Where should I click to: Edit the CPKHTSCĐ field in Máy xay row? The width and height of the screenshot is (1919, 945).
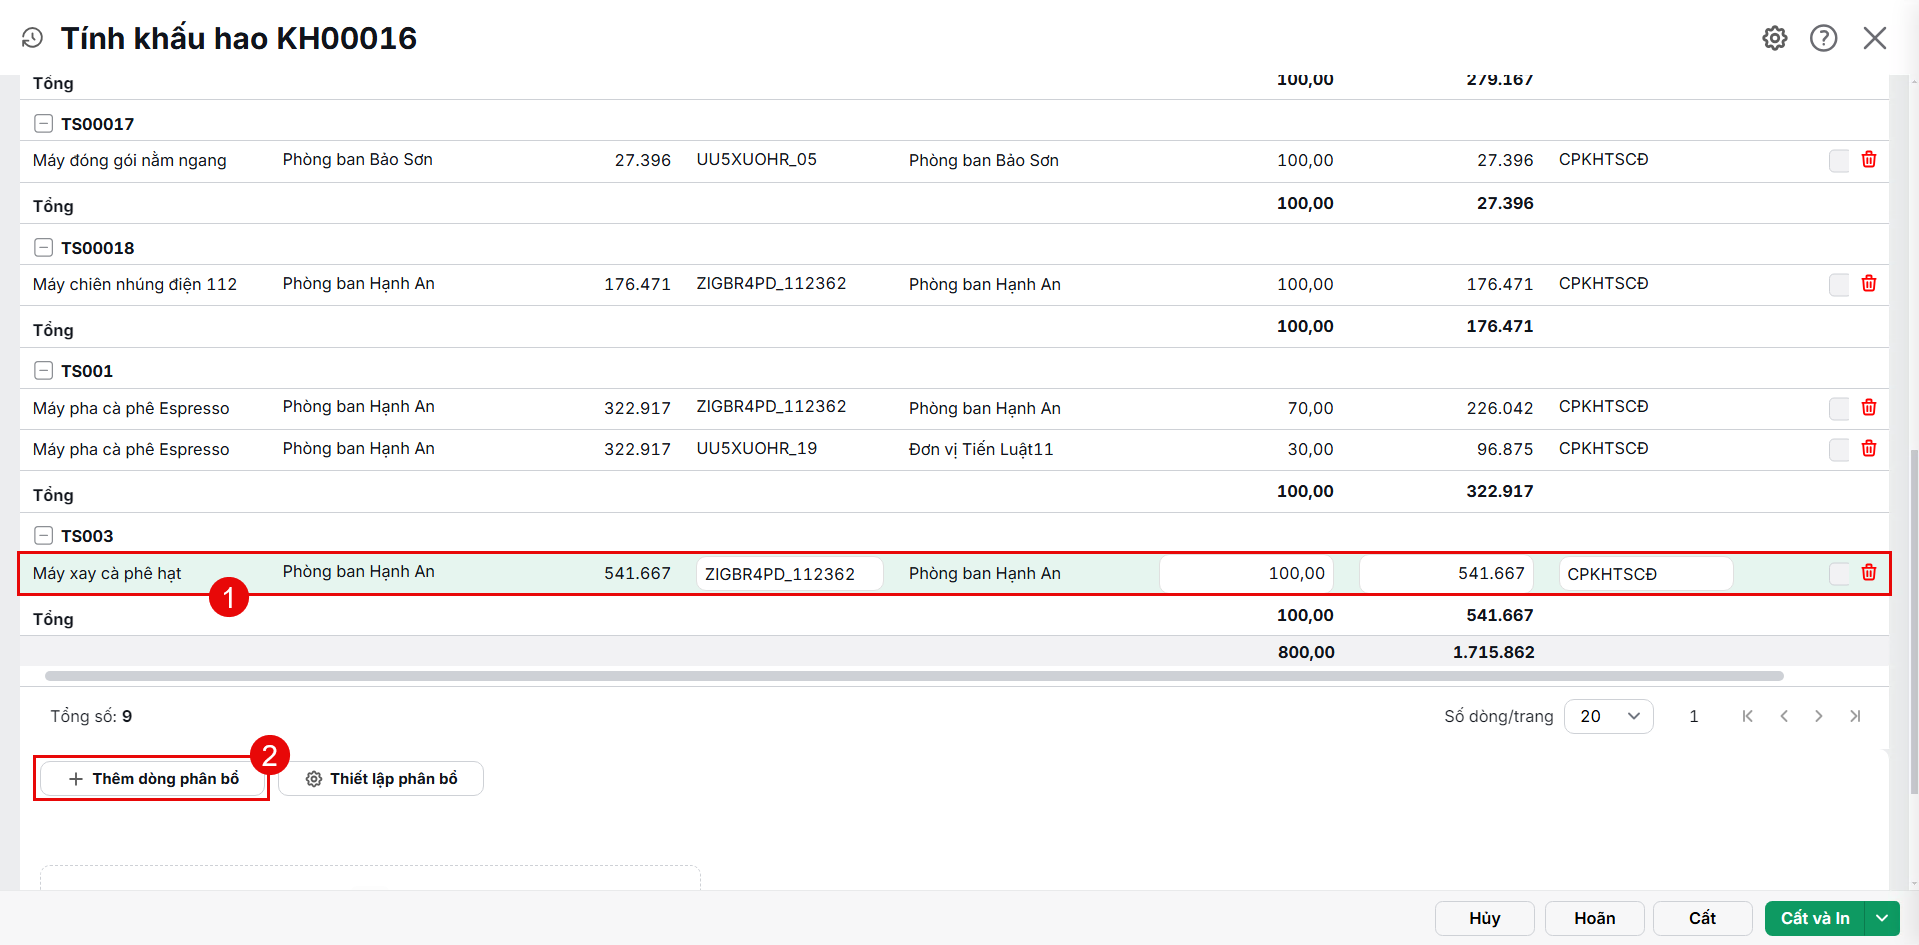pyautogui.click(x=1646, y=574)
